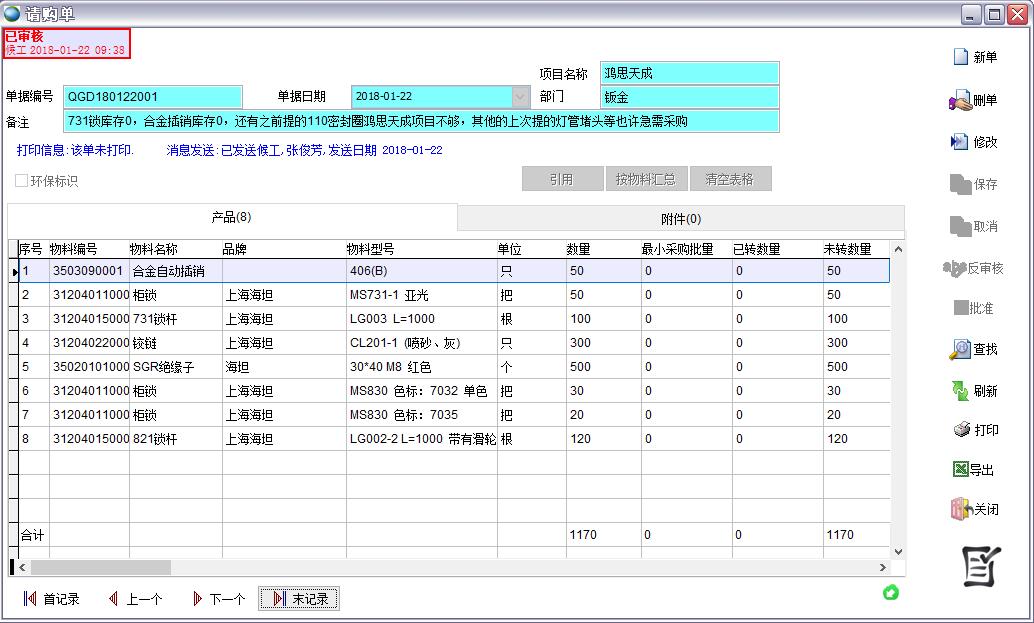
Task: Click the 打印 printer icon
Action: click(961, 430)
